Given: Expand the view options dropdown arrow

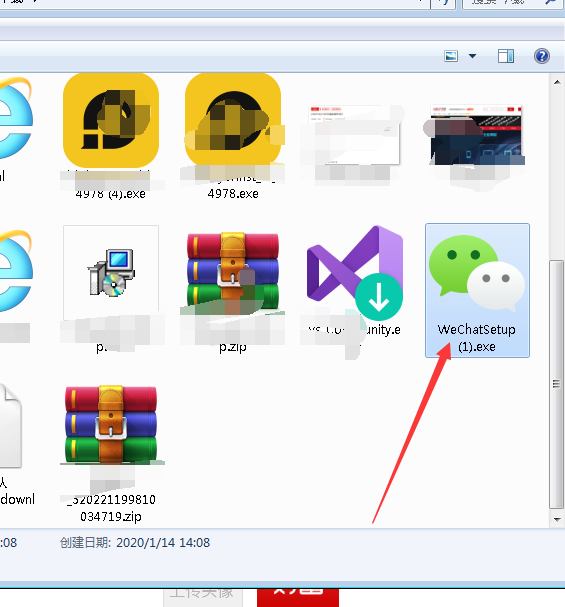Looking at the screenshot, I should pos(472,56).
